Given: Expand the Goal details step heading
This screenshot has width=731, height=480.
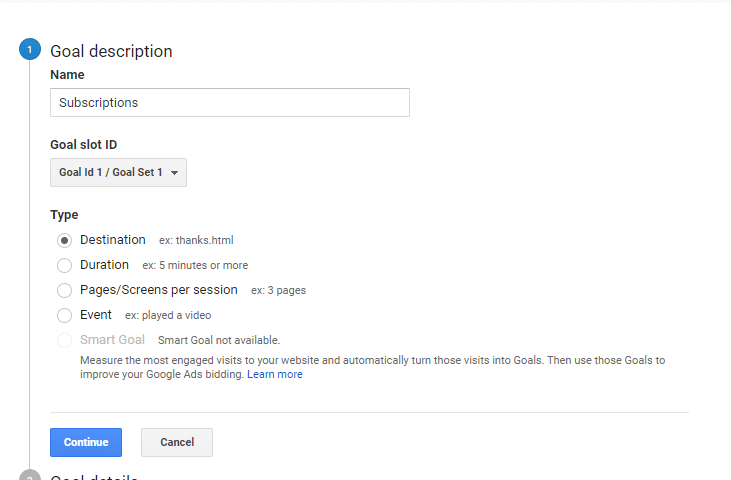Looking at the screenshot, I should click(94, 476).
